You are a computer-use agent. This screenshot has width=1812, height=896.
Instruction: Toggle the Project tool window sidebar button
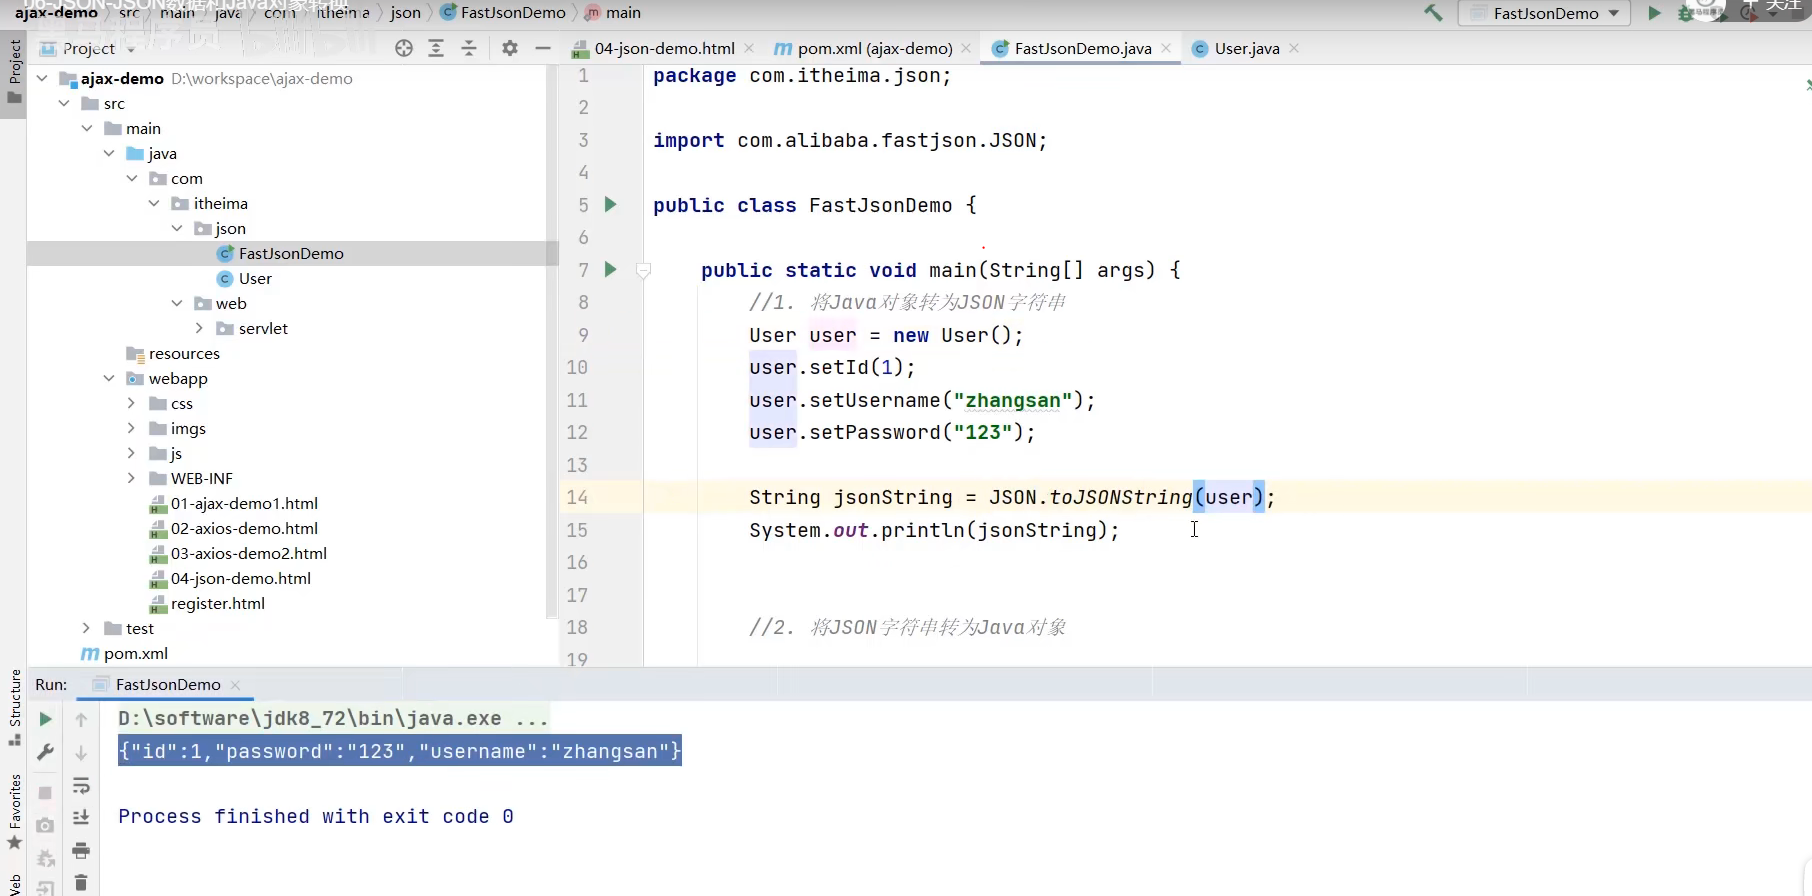click(14, 70)
